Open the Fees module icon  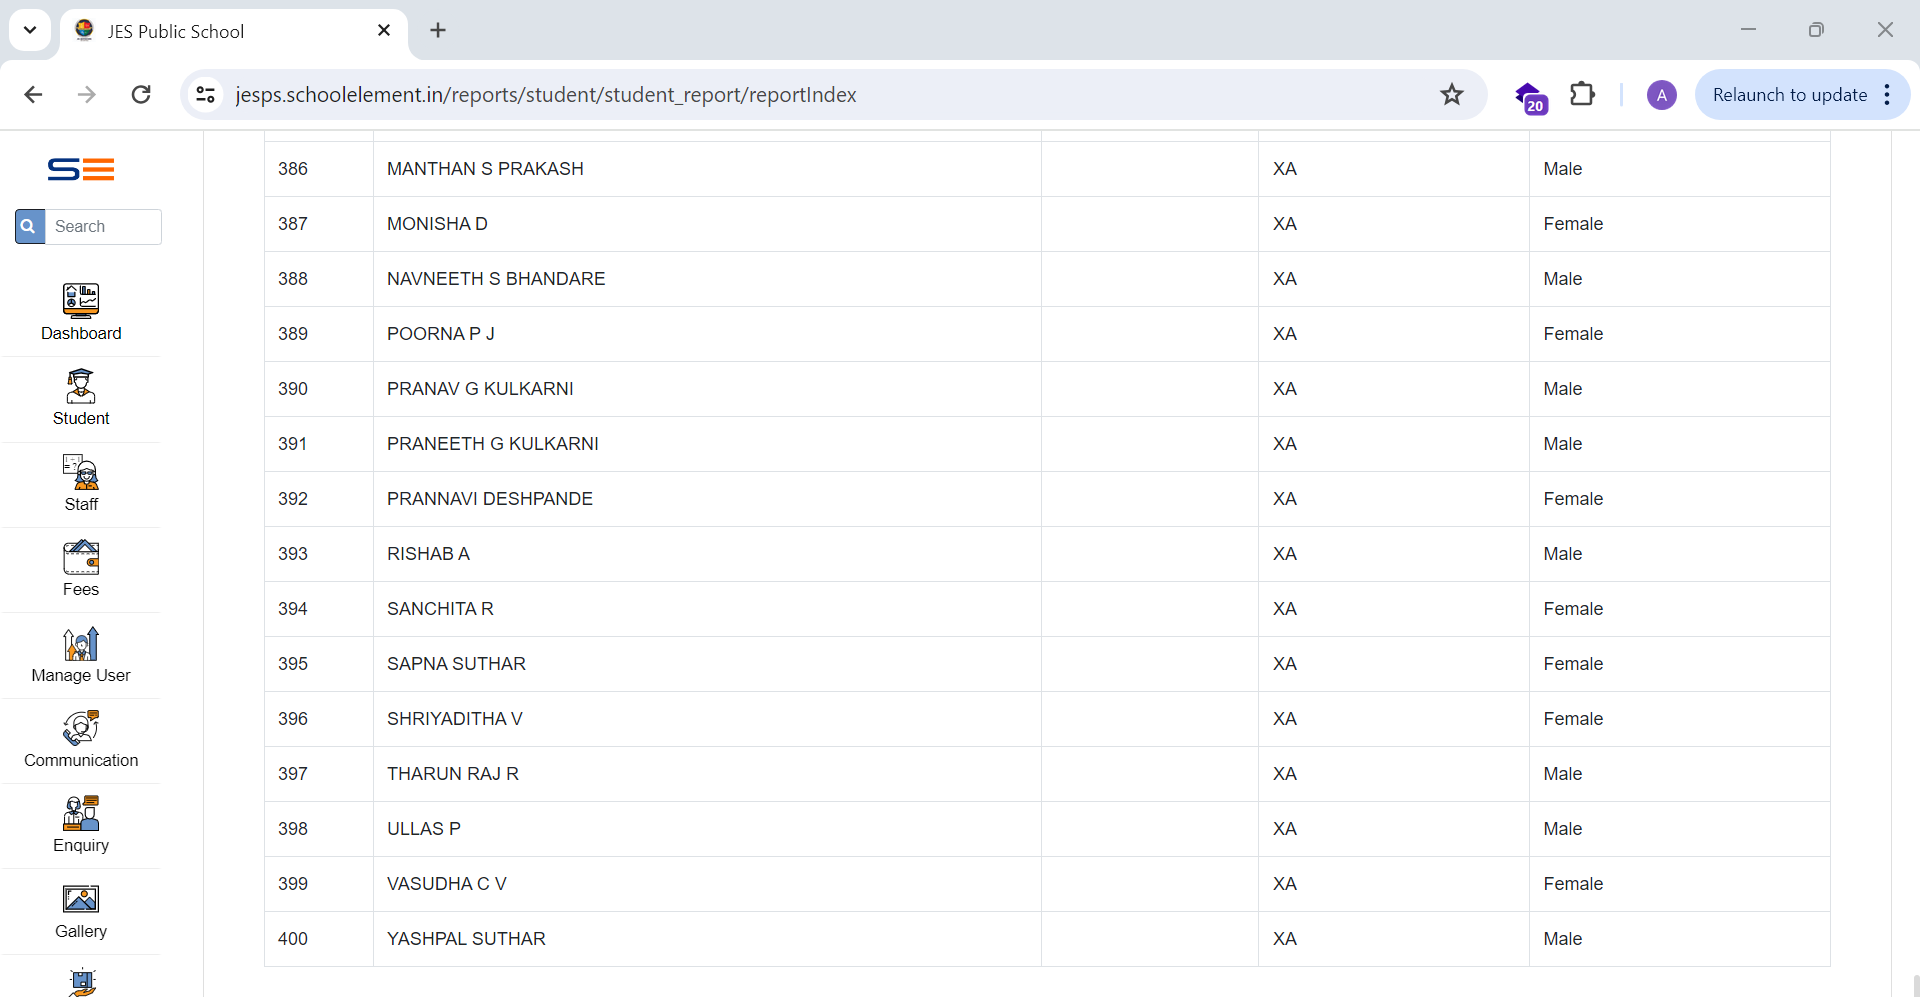click(x=81, y=558)
